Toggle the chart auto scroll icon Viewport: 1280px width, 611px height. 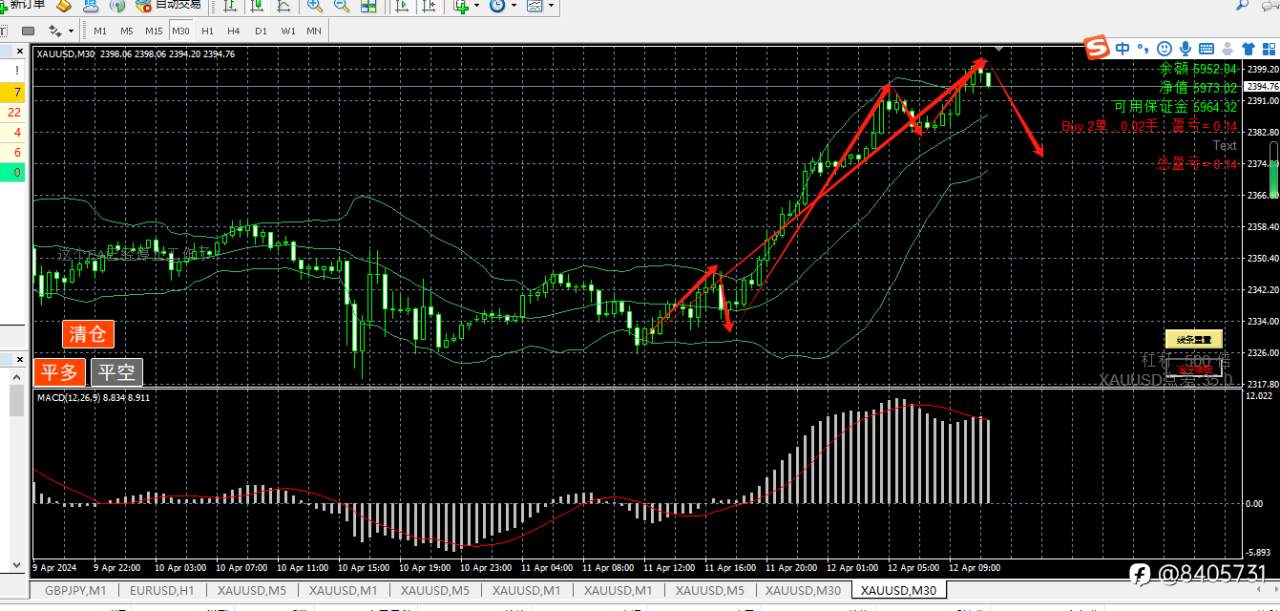click(x=402, y=6)
